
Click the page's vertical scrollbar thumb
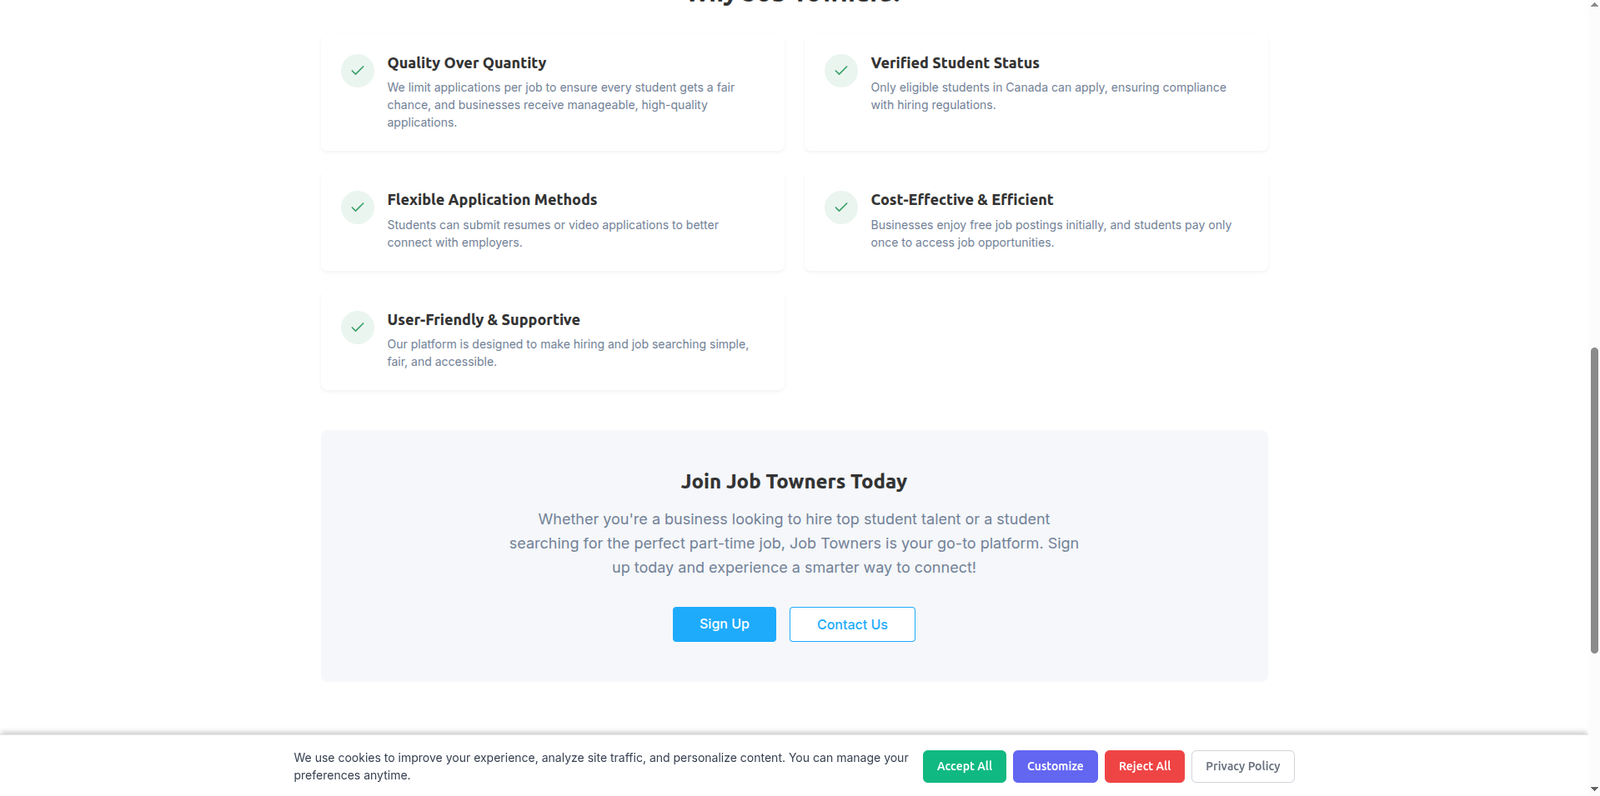click(x=1594, y=500)
